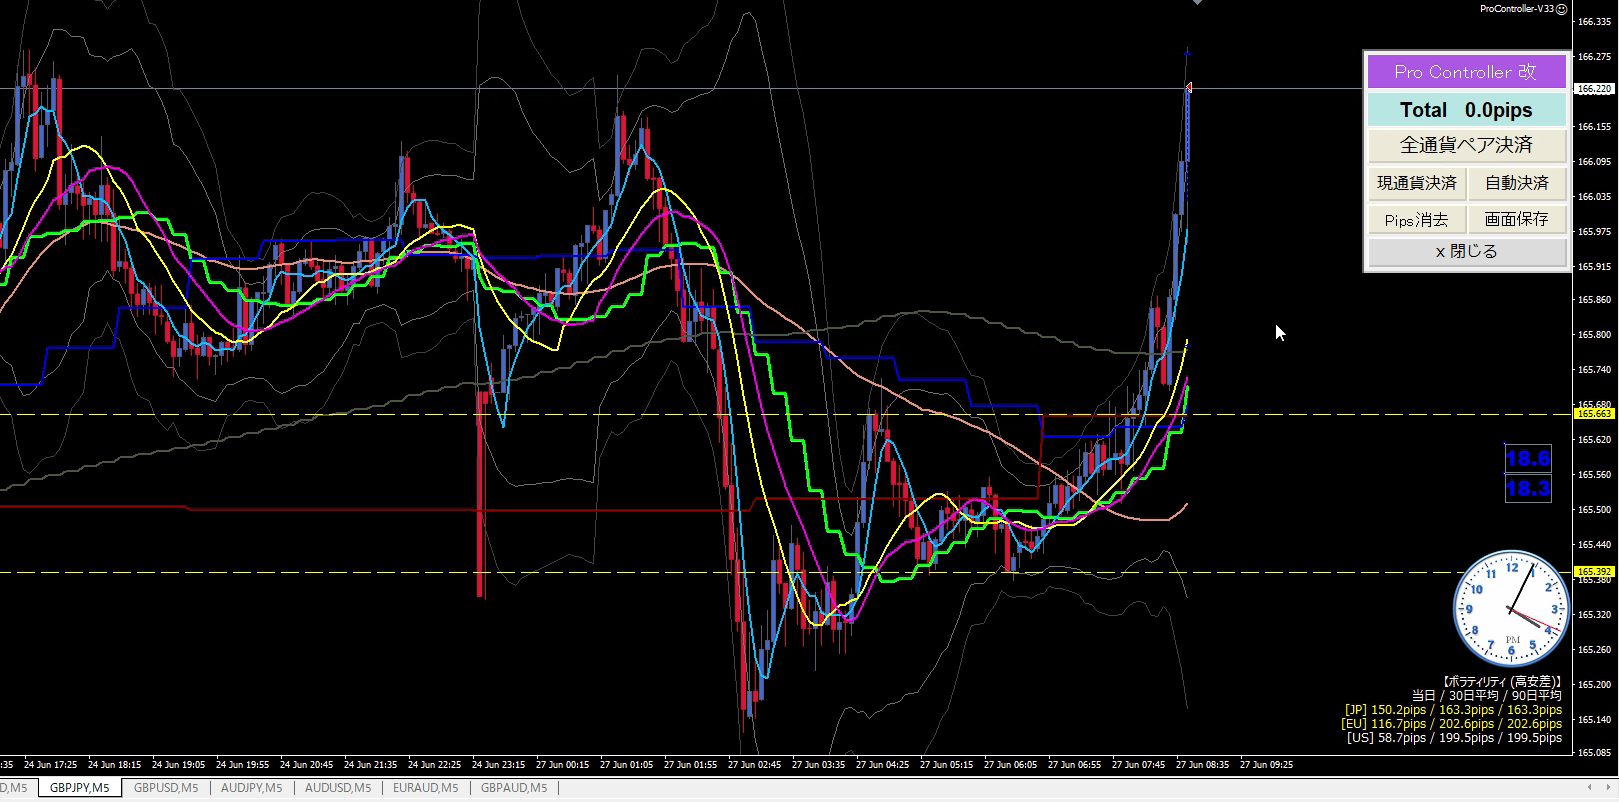Save the screen with 画面保存

coord(1516,219)
